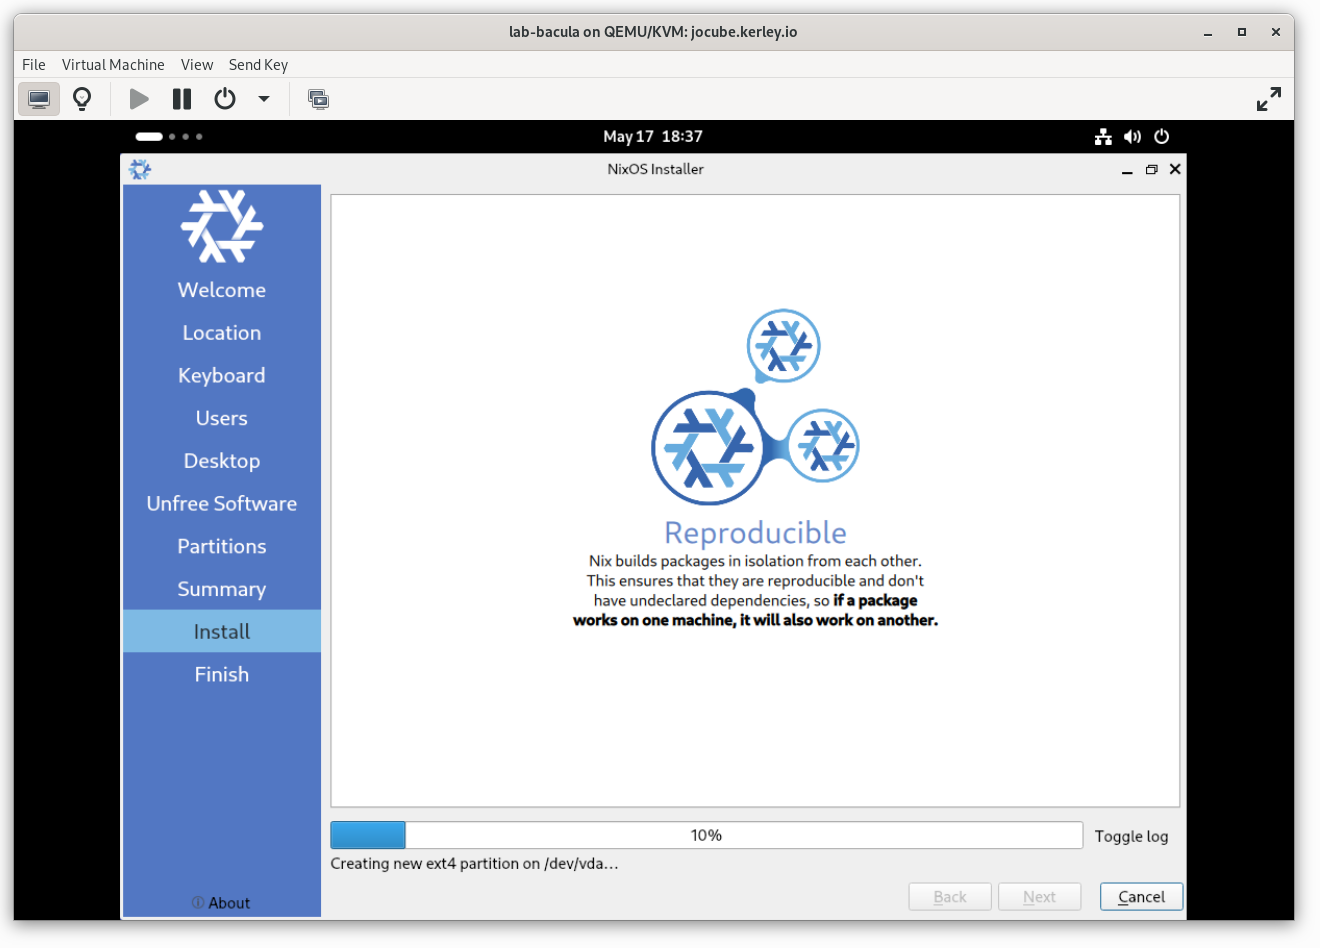Screen dimensions: 1320x948
Task: Click the Nix snowflake cluster slideshow image
Action: (x=755, y=407)
